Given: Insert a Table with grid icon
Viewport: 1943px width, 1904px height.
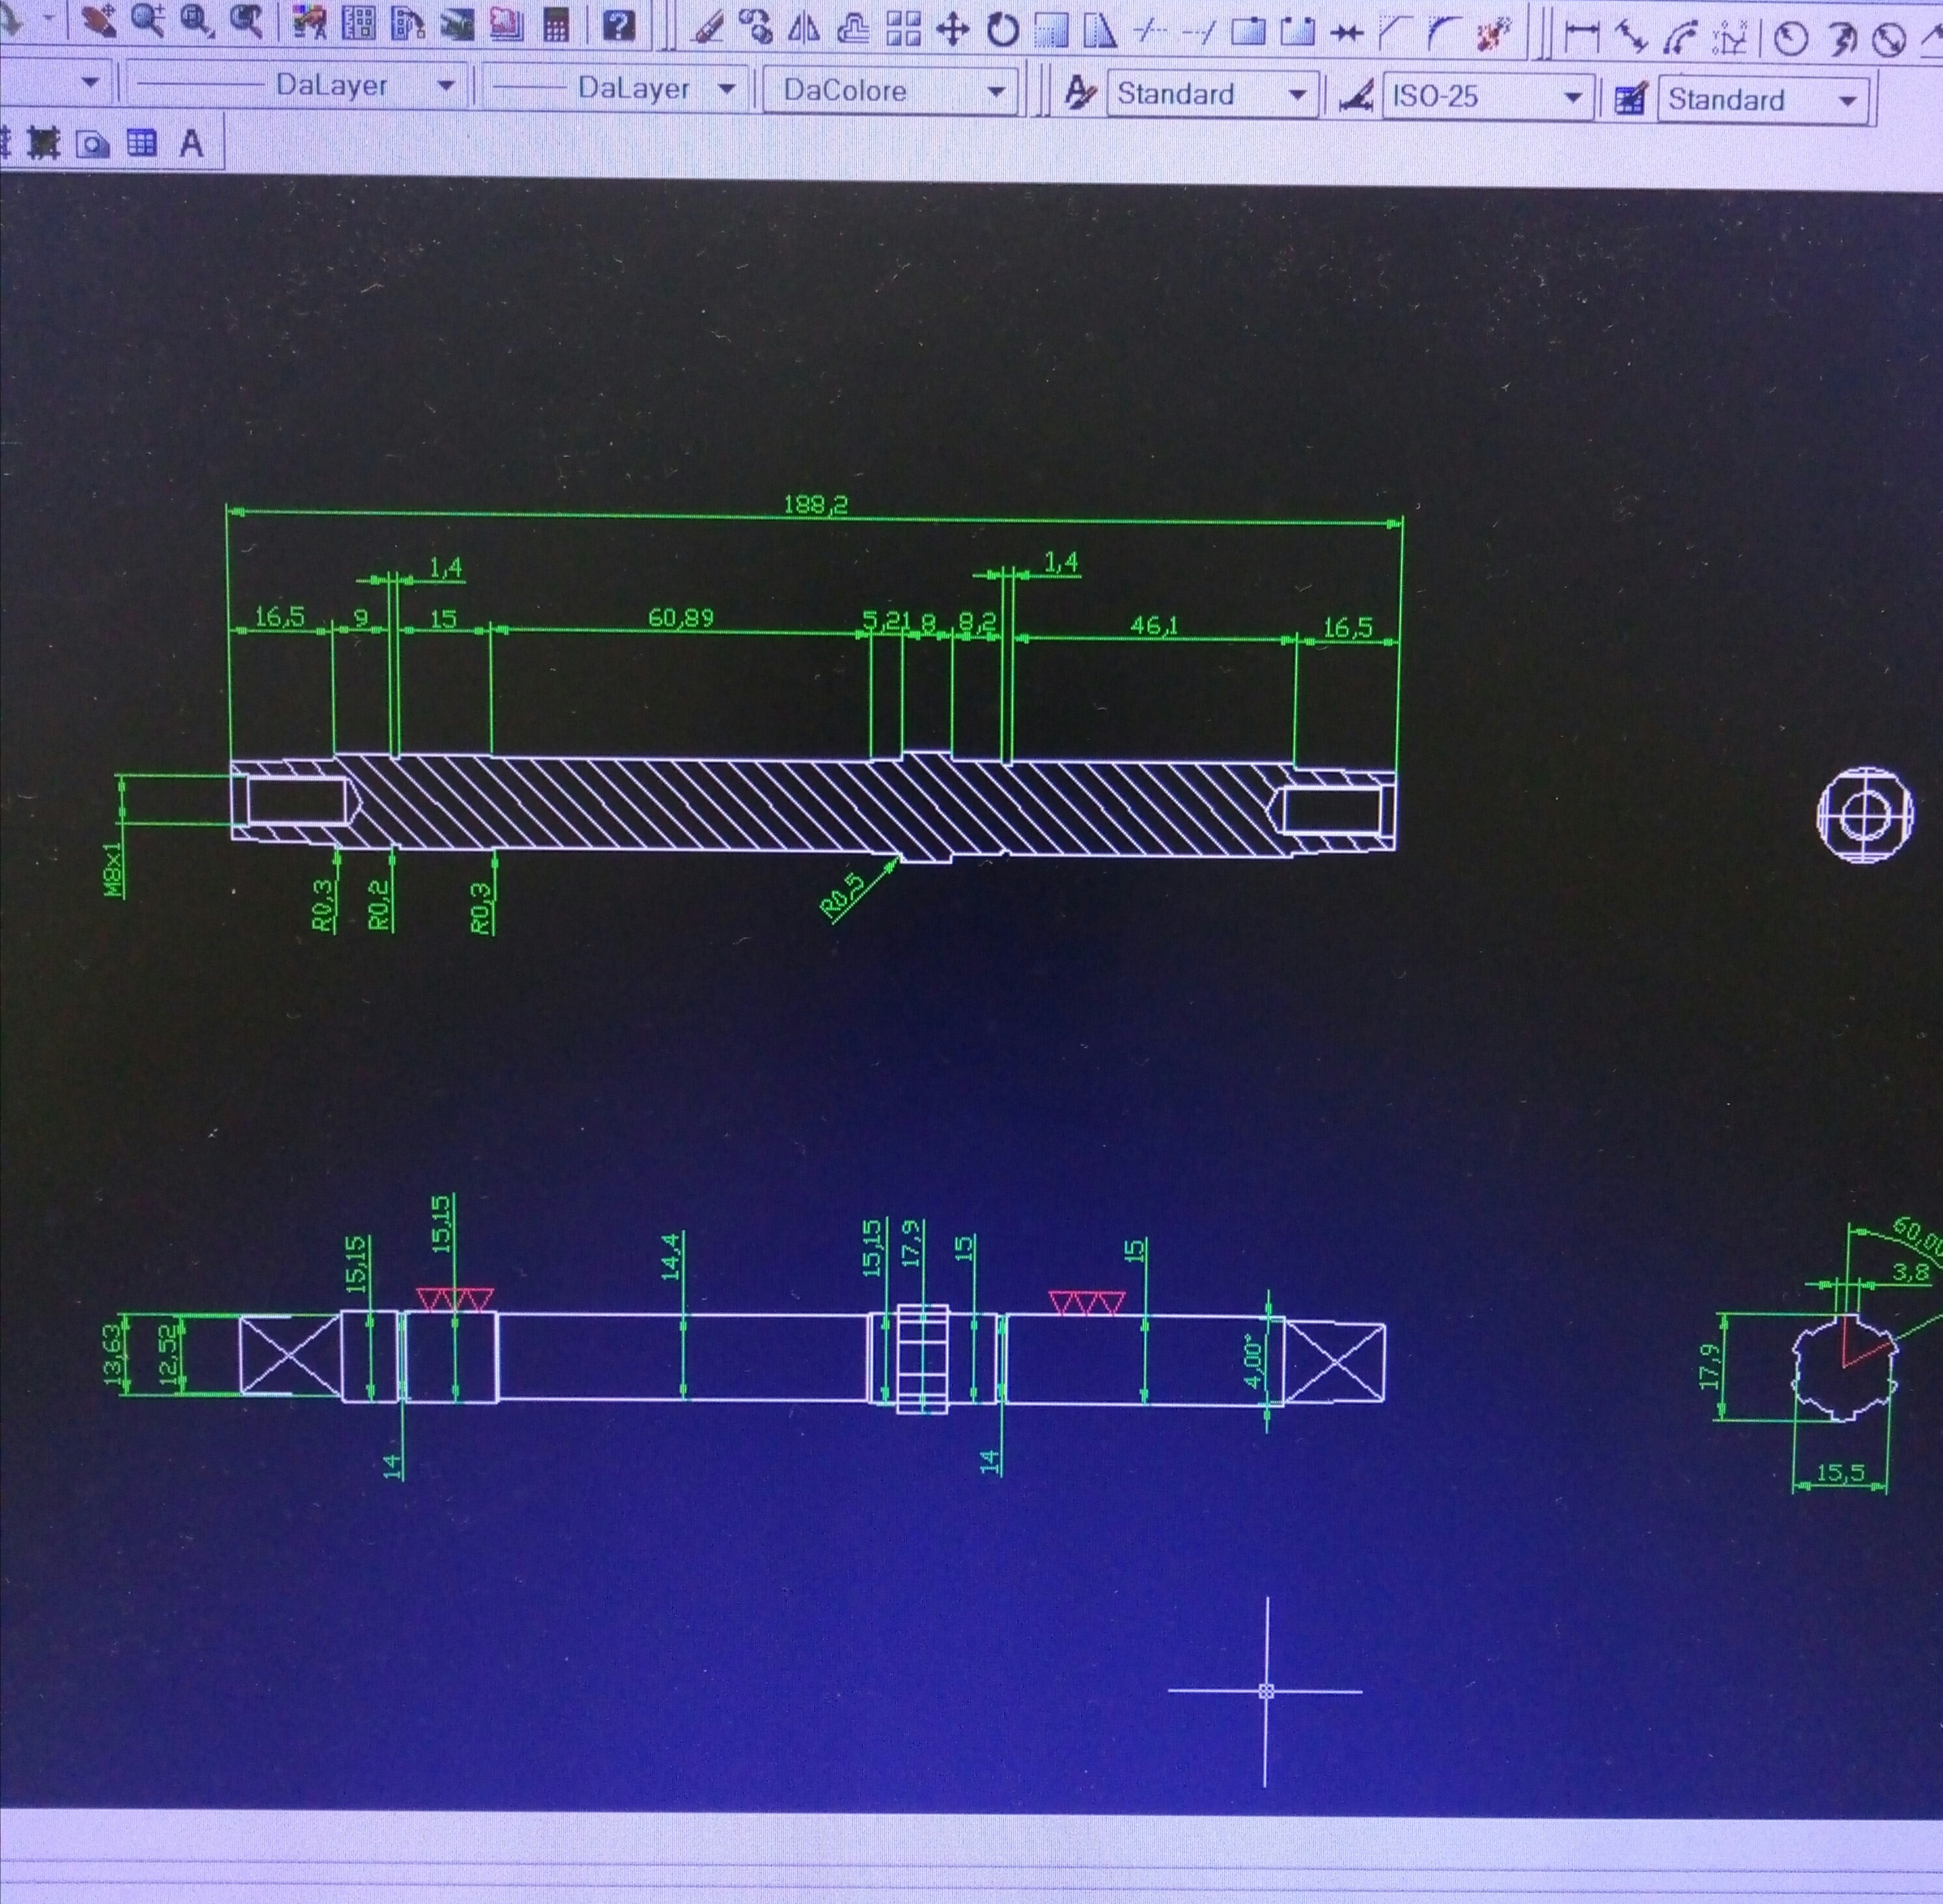Looking at the screenshot, I should click(141, 143).
